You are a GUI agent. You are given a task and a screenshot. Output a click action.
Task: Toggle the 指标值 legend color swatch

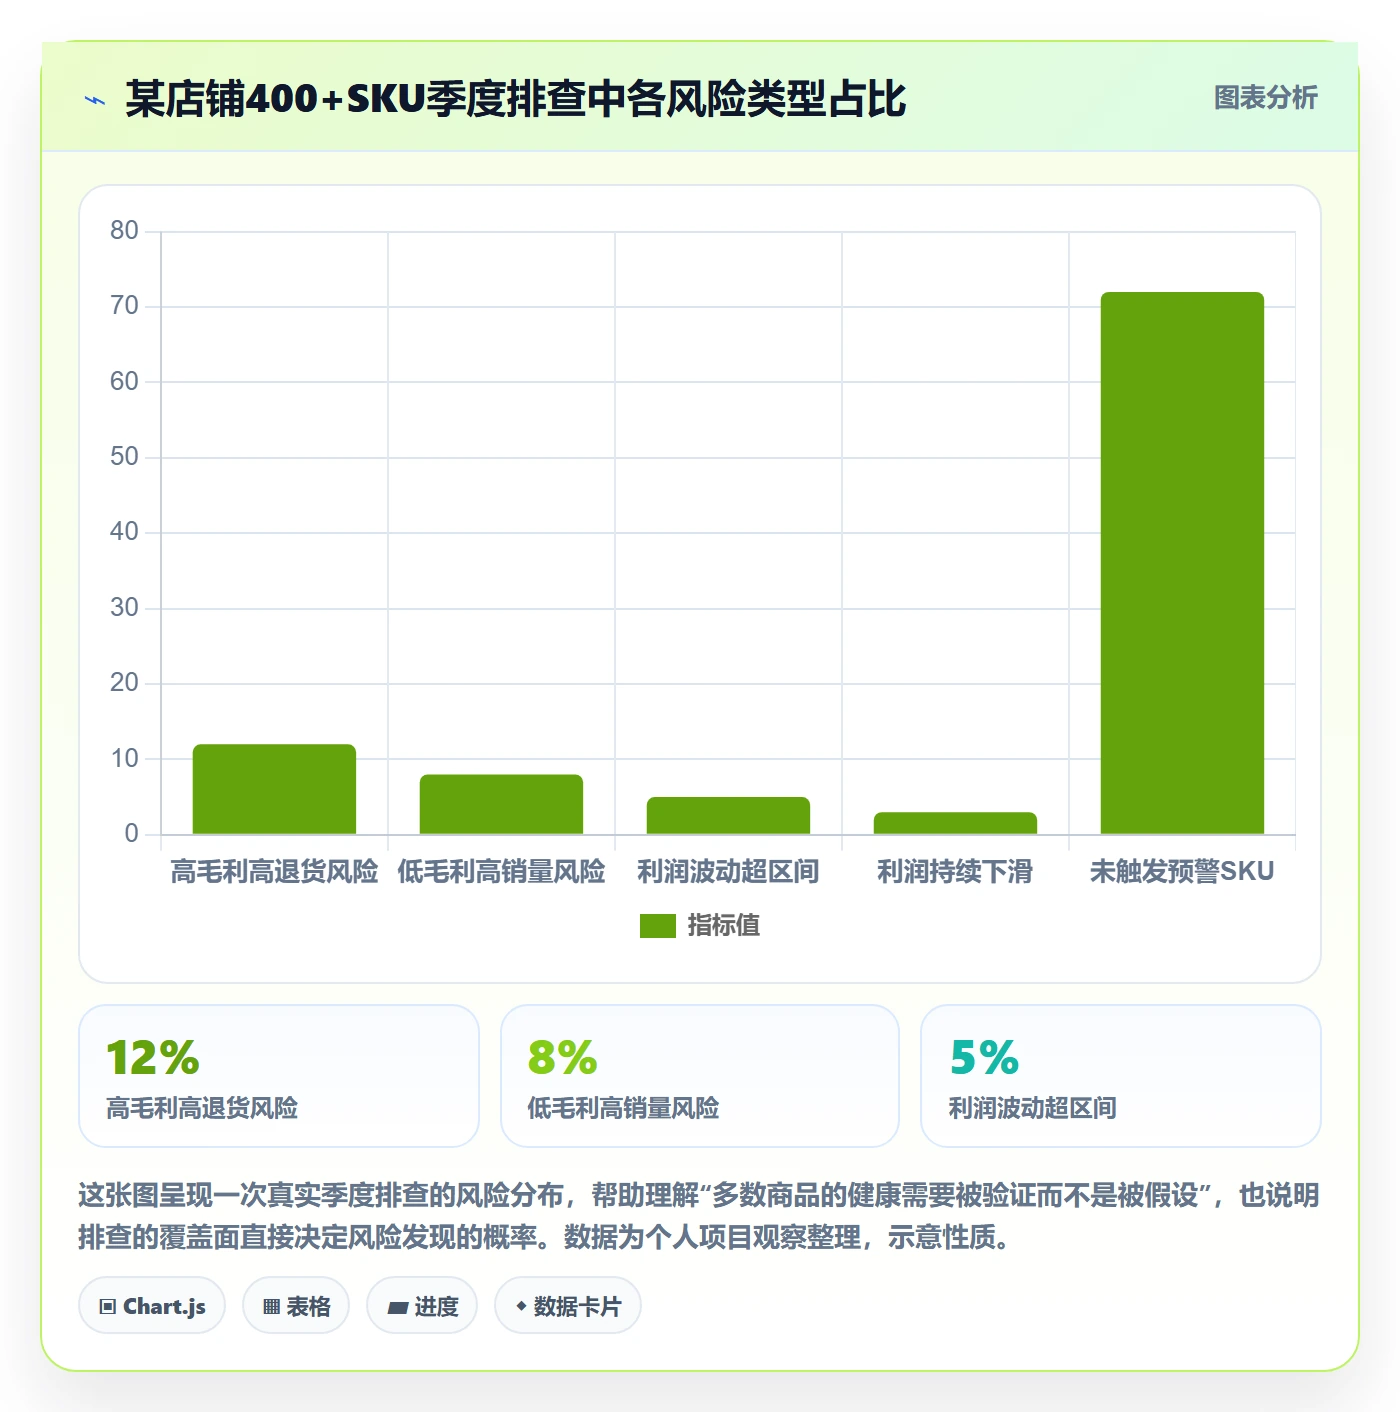tap(658, 926)
